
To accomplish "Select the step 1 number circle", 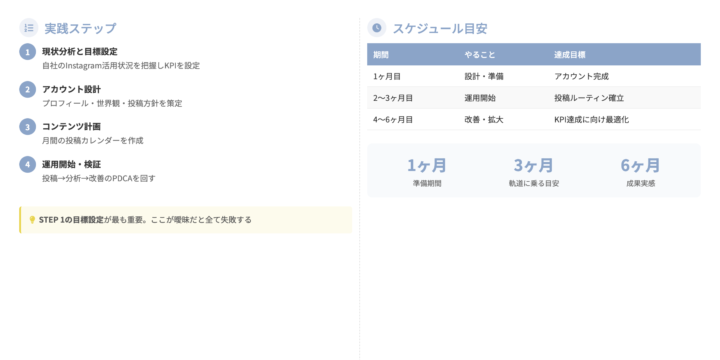I will point(27,51).
